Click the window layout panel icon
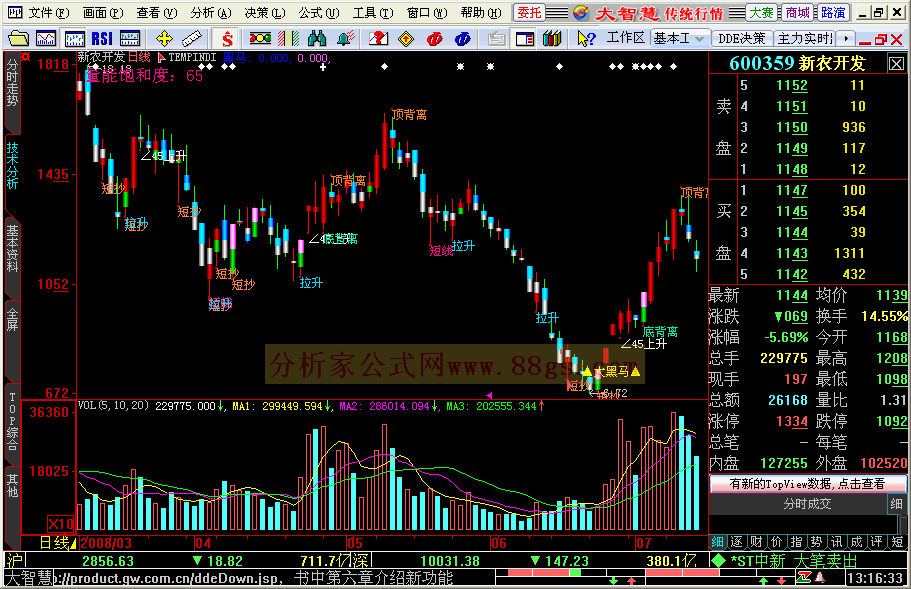 pyautogui.click(x=525, y=39)
